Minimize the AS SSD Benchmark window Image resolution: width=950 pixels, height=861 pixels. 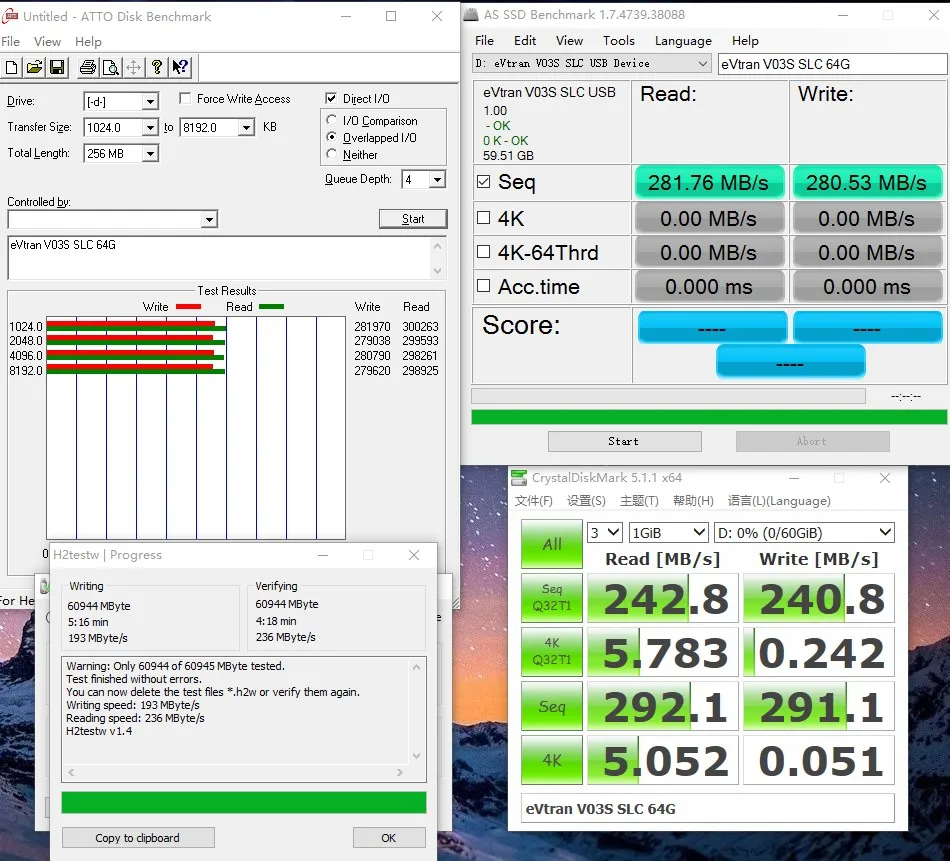(x=843, y=15)
